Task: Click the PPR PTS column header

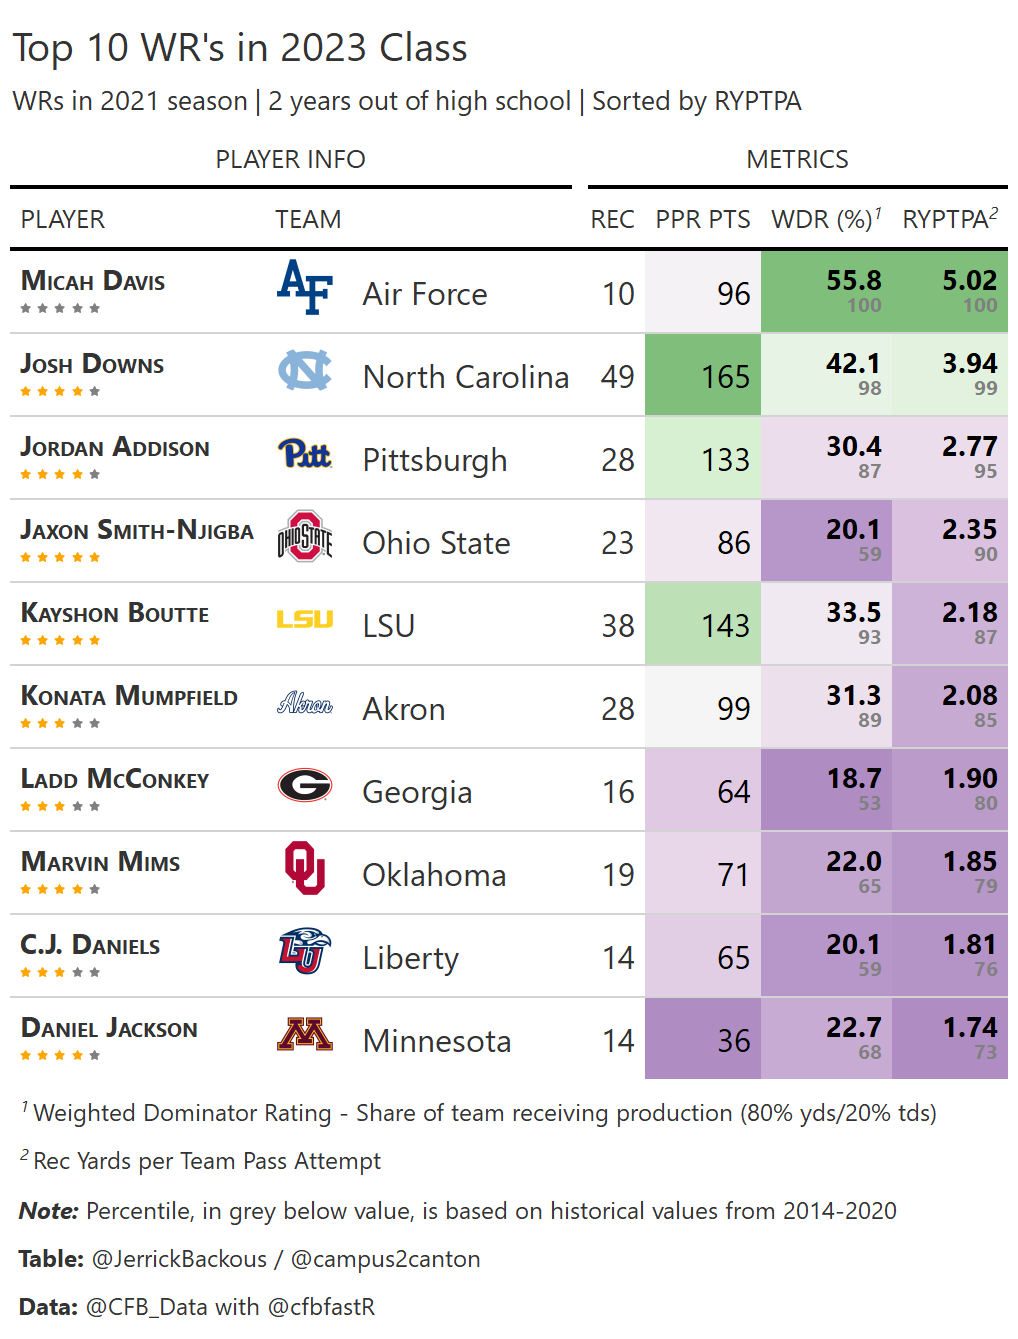Action: click(702, 220)
